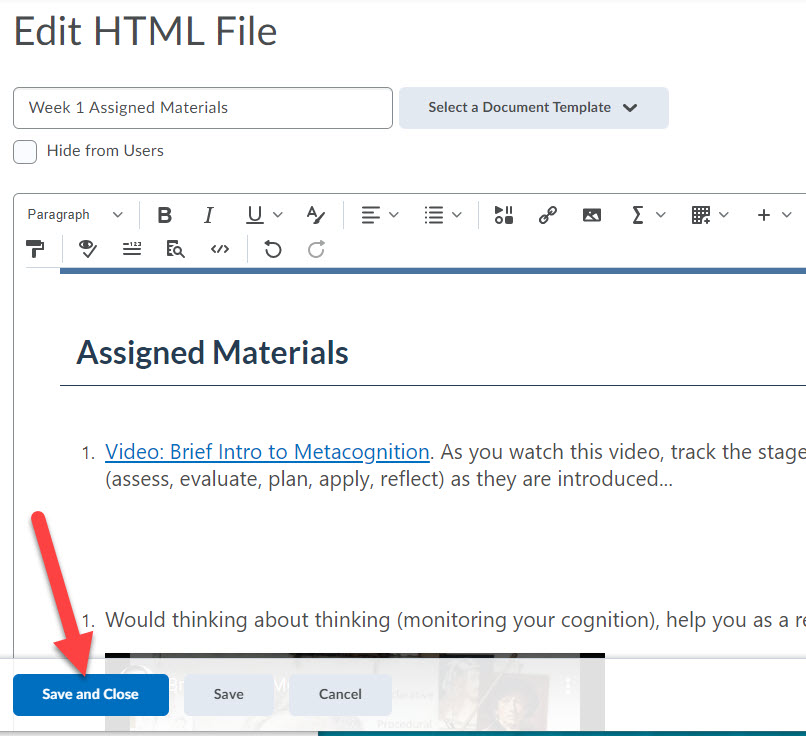Open word count with the 123 icon
This screenshot has height=736, width=806.
tap(131, 249)
